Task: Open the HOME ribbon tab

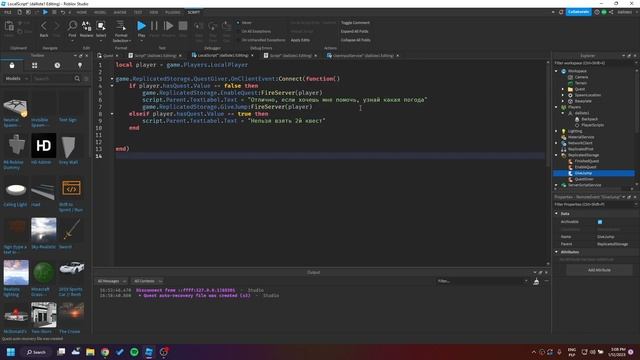Action: pyautogui.click(x=81, y=12)
